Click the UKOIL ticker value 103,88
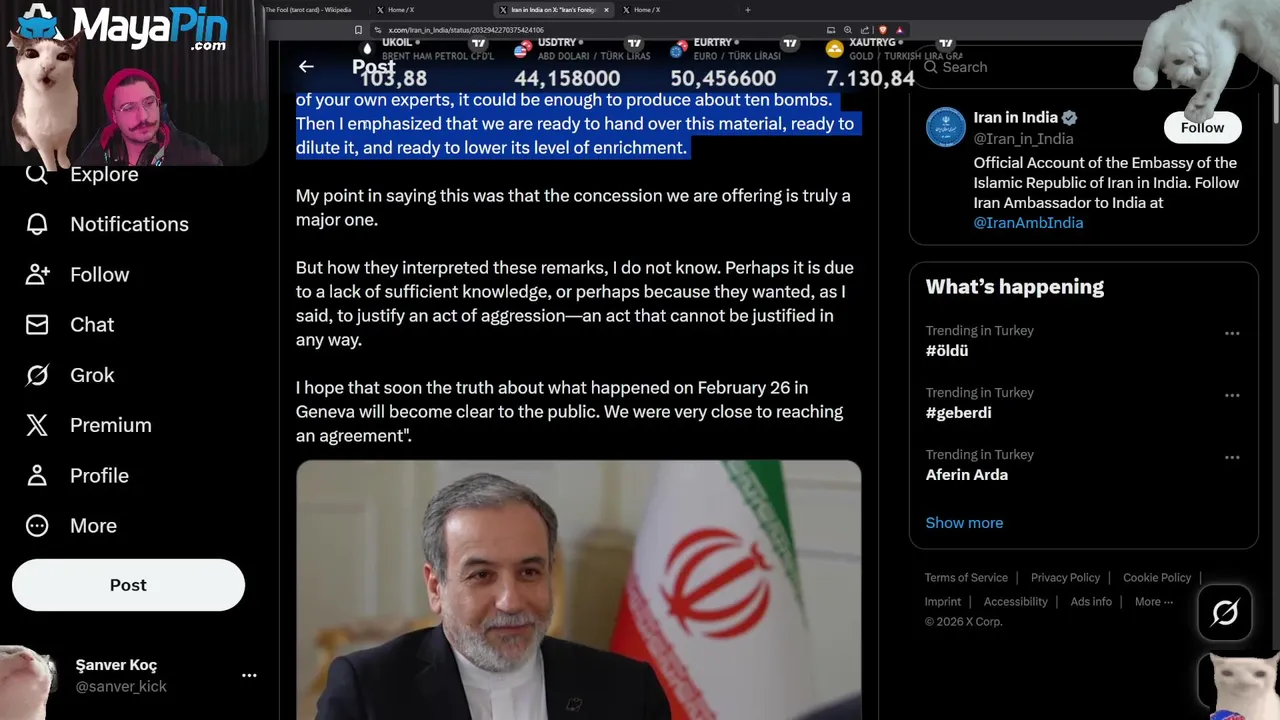This screenshot has height=720, width=1280. [393, 78]
